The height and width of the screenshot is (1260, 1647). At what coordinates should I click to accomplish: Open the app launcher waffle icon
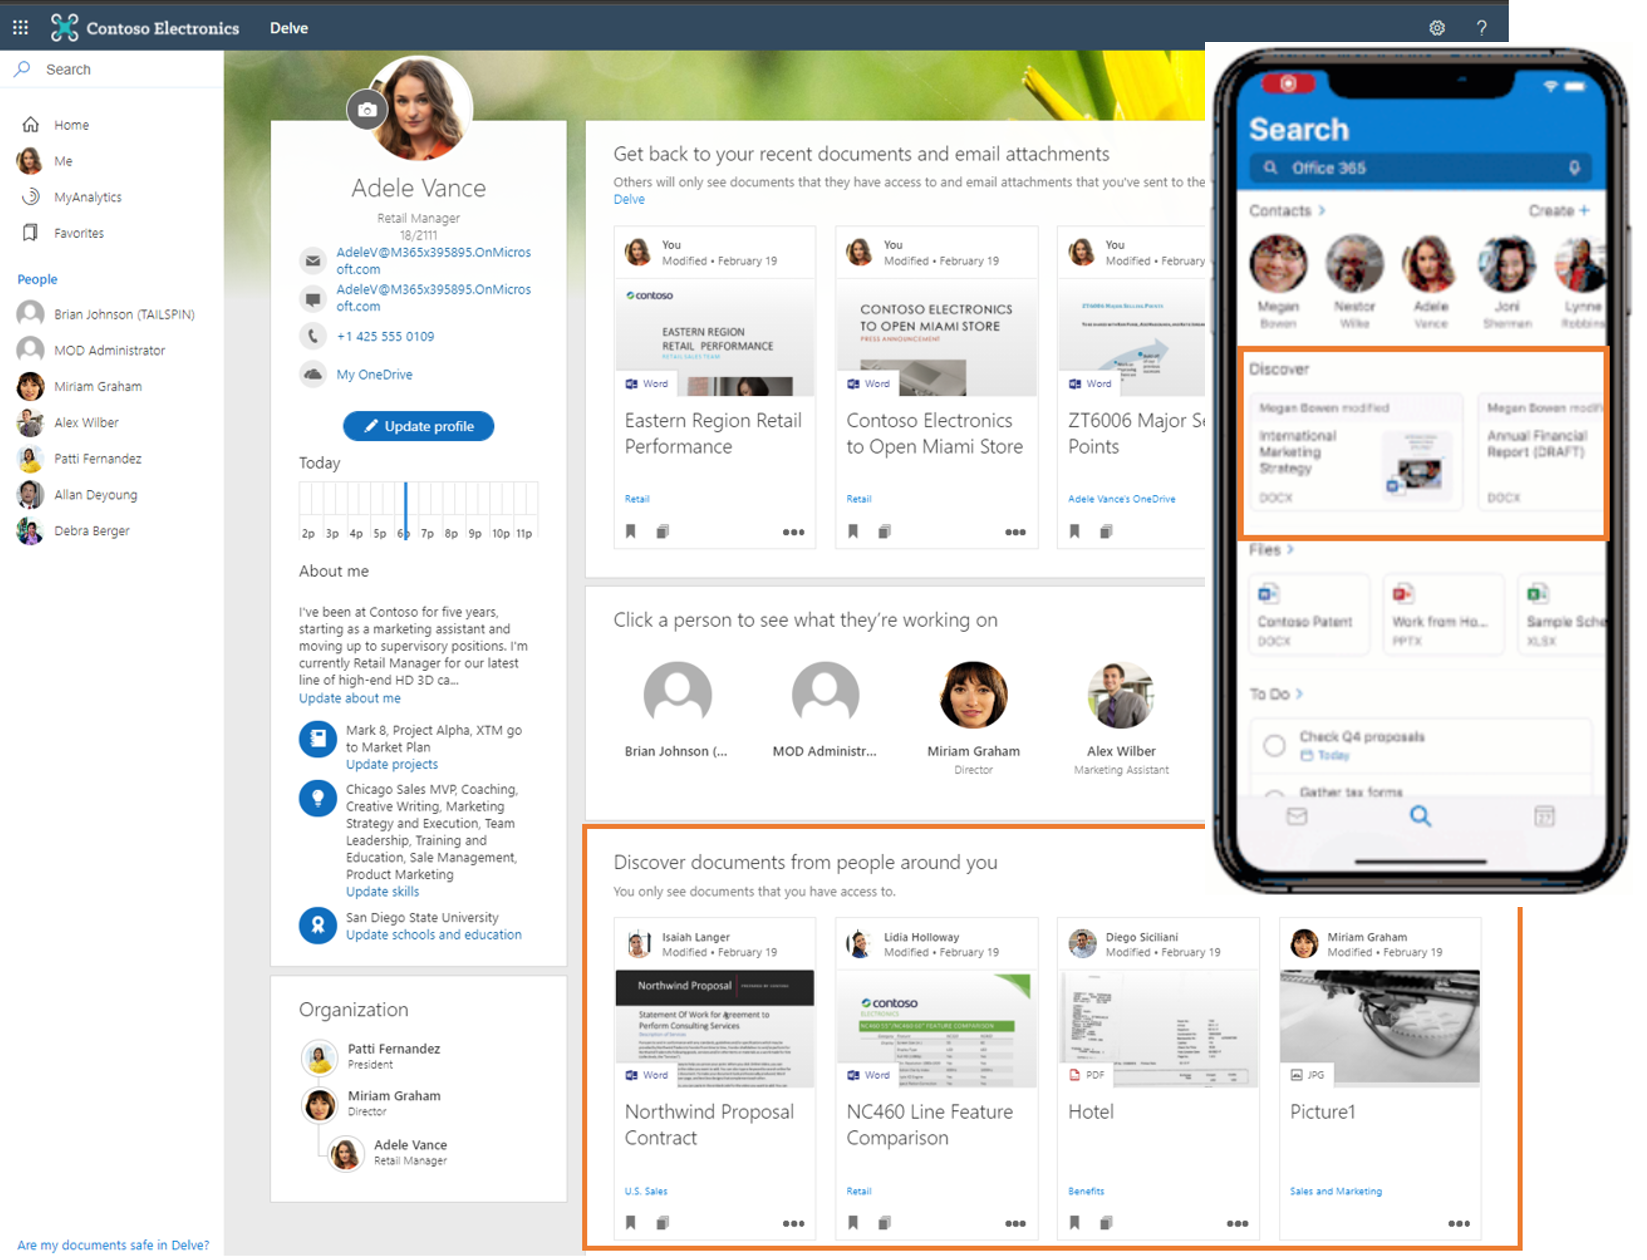point(20,28)
